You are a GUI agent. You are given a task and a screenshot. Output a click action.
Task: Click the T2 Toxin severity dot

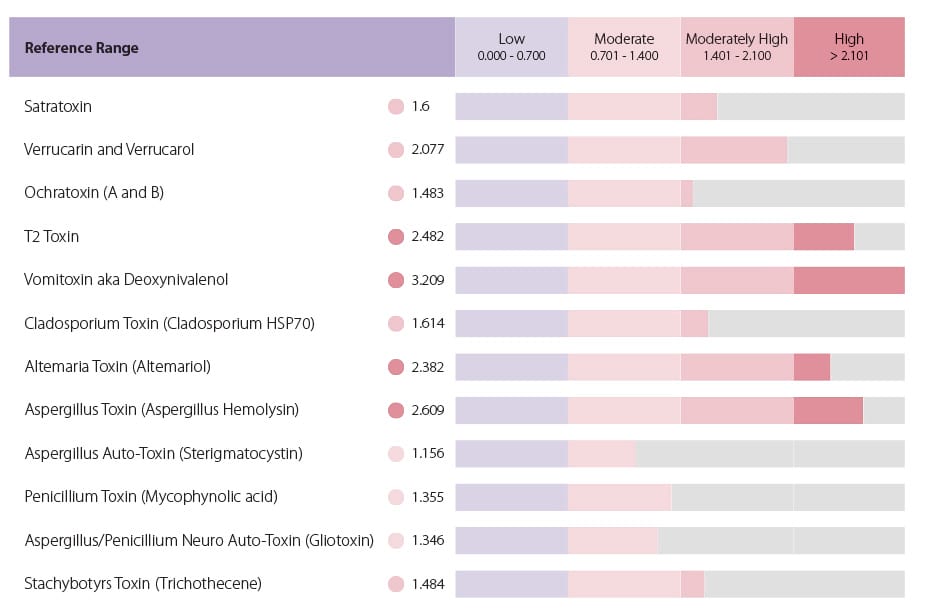tap(395, 237)
